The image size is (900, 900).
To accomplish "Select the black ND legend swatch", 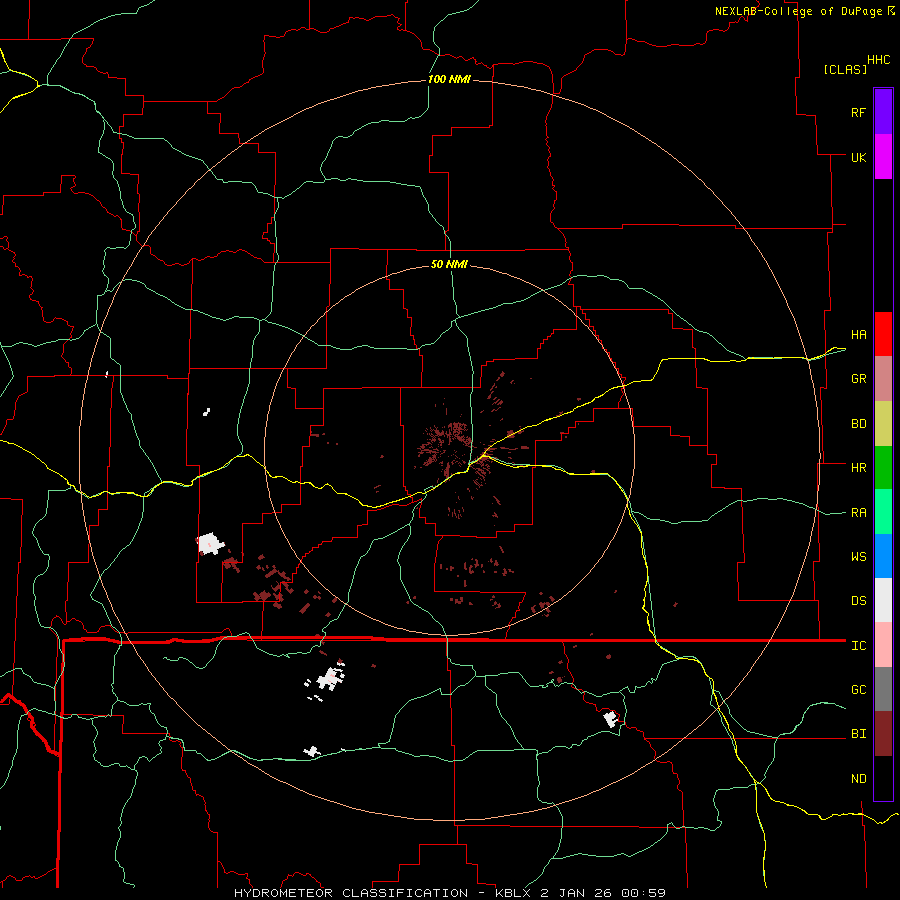I will [883, 778].
